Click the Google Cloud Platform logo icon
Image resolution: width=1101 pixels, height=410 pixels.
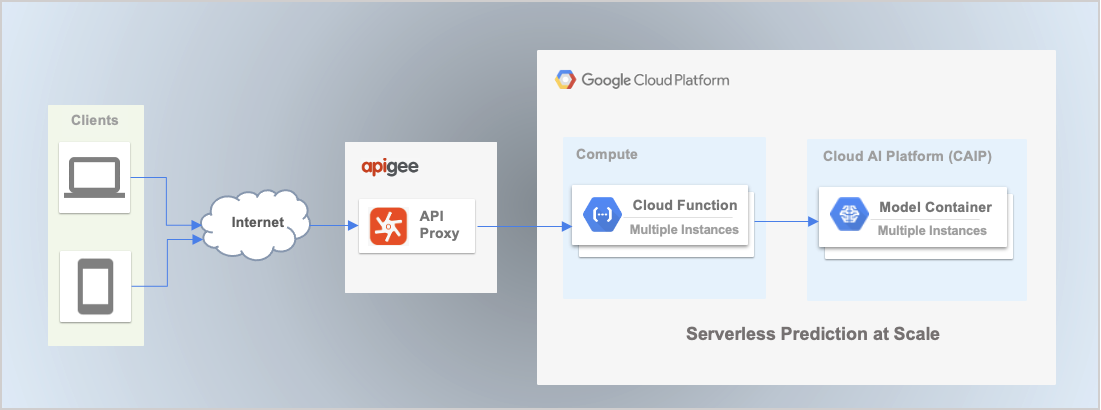(565, 80)
